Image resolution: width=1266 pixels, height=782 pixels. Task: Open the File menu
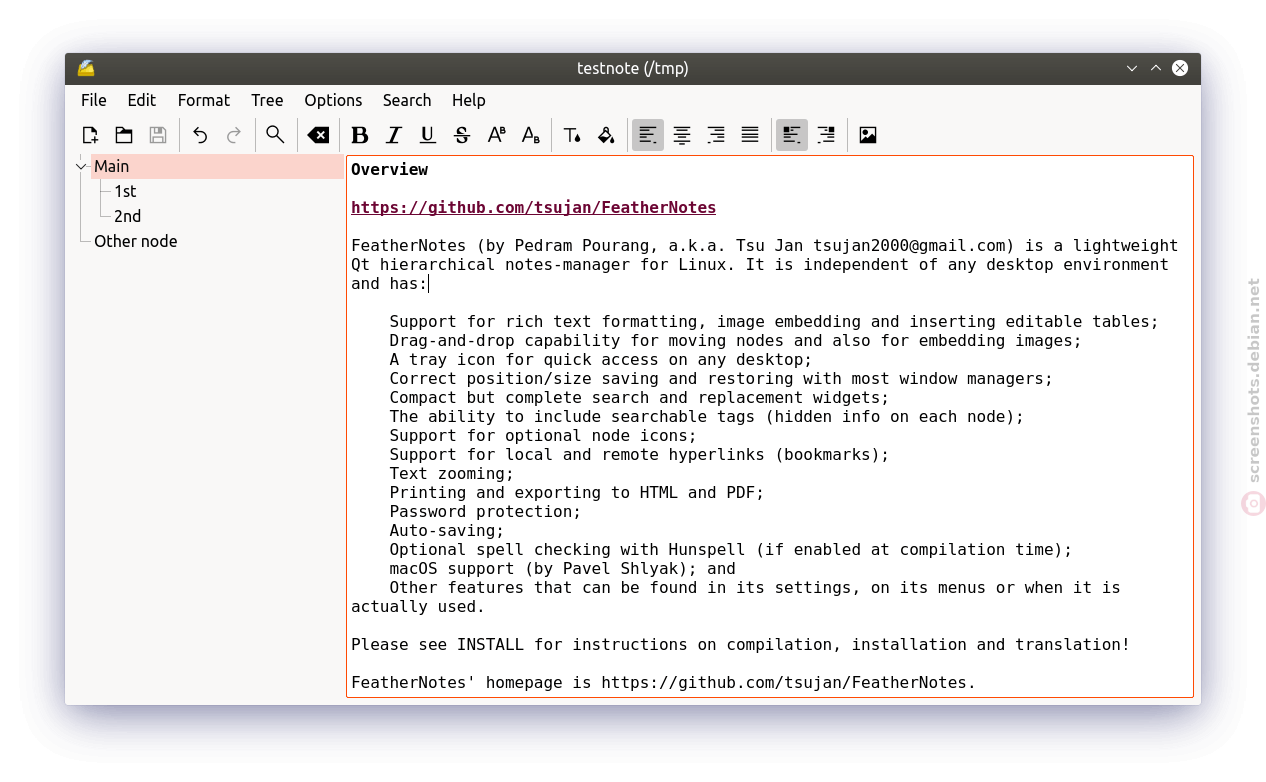[94, 100]
